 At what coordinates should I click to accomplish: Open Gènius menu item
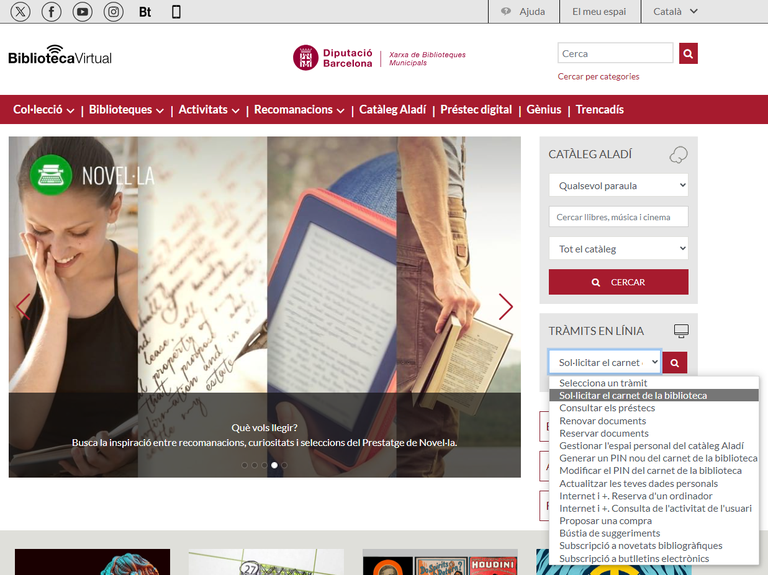coord(544,110)
